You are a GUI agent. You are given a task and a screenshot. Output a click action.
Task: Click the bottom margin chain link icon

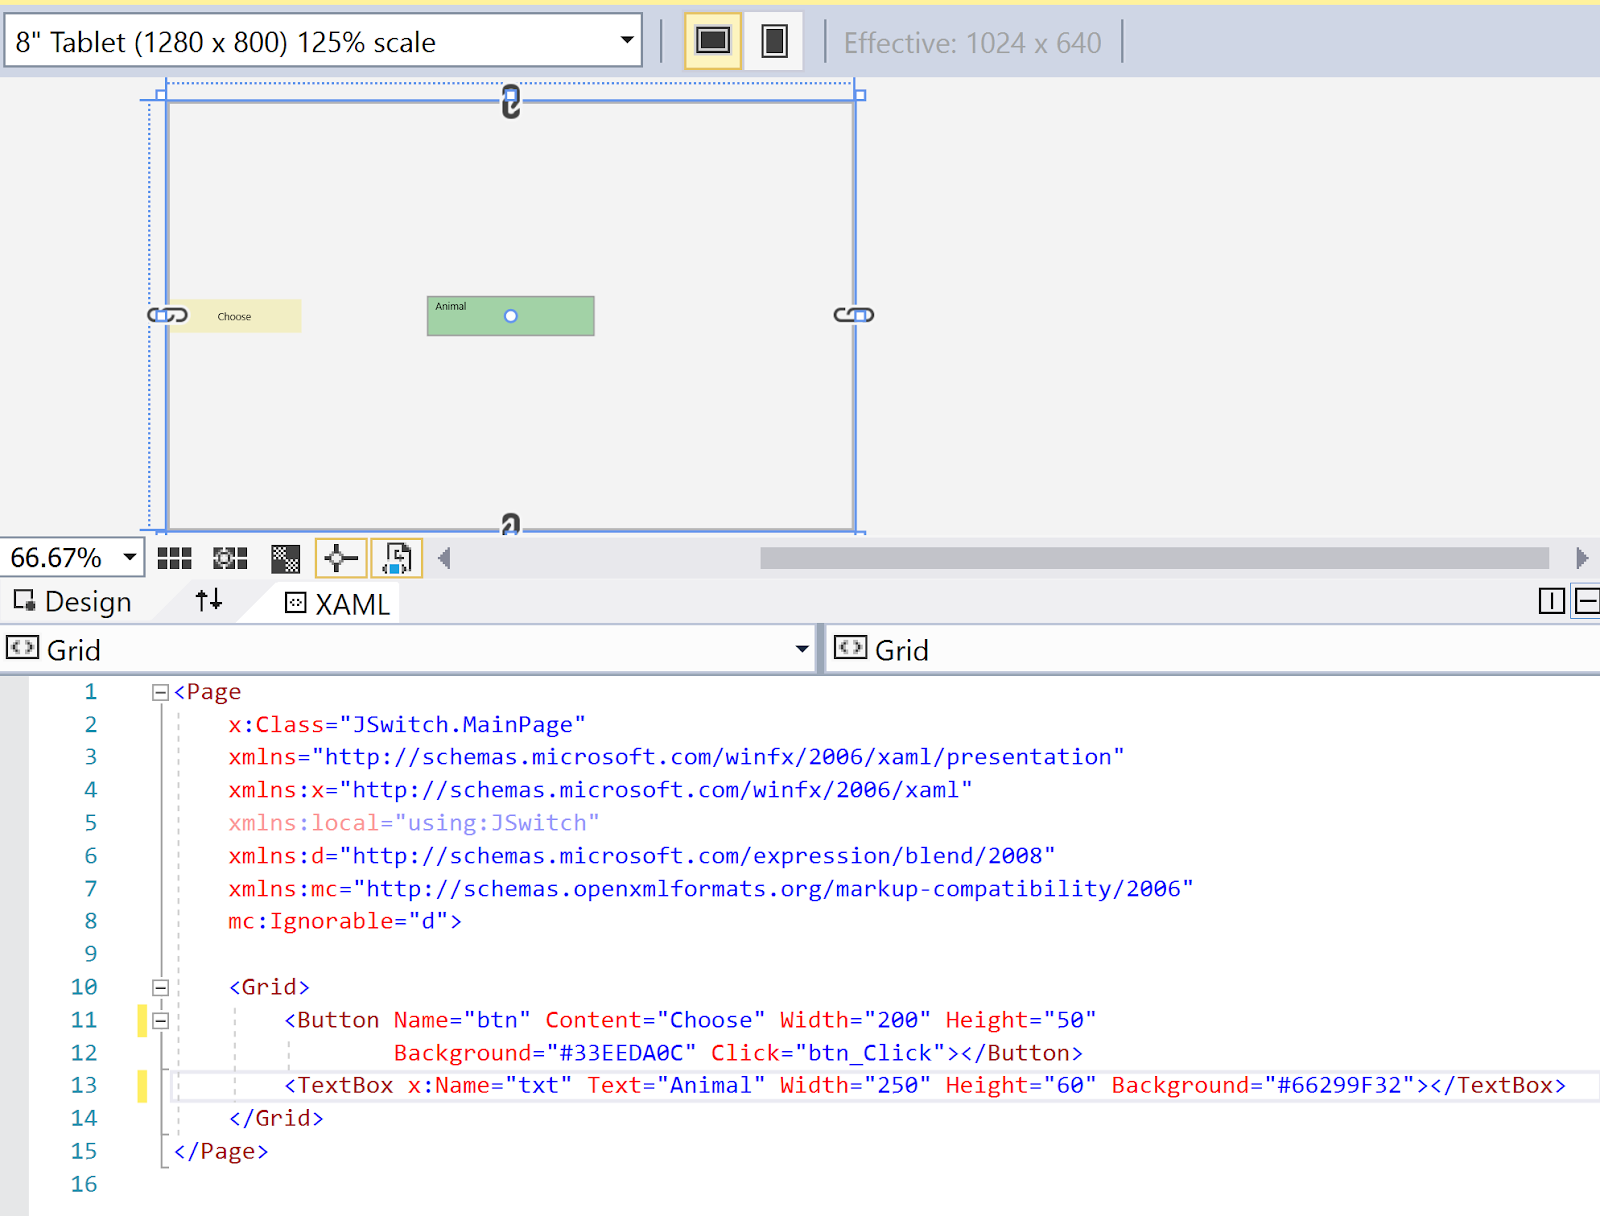point(511,524)
